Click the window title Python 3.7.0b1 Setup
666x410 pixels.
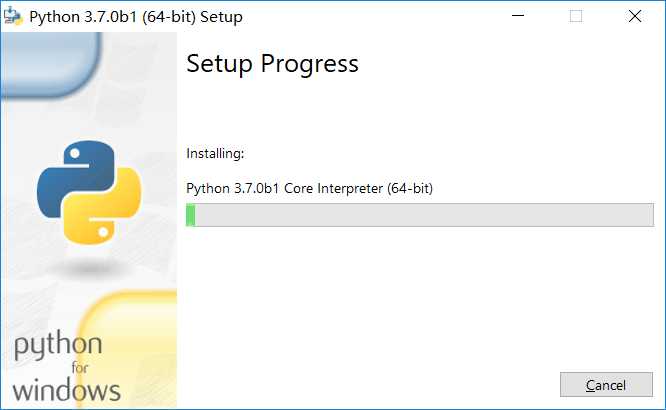[x=136, y=17]
